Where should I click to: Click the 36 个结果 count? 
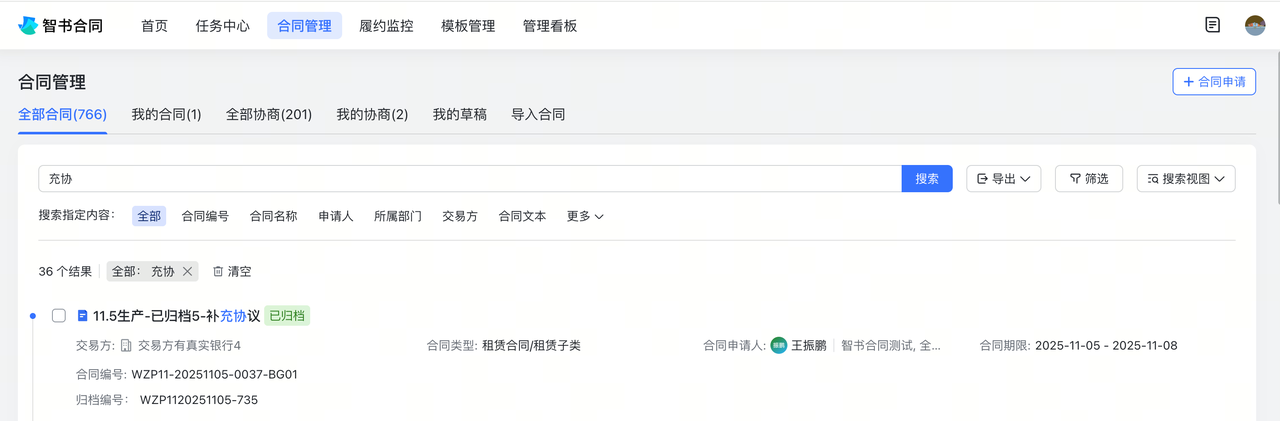[65, 271]
